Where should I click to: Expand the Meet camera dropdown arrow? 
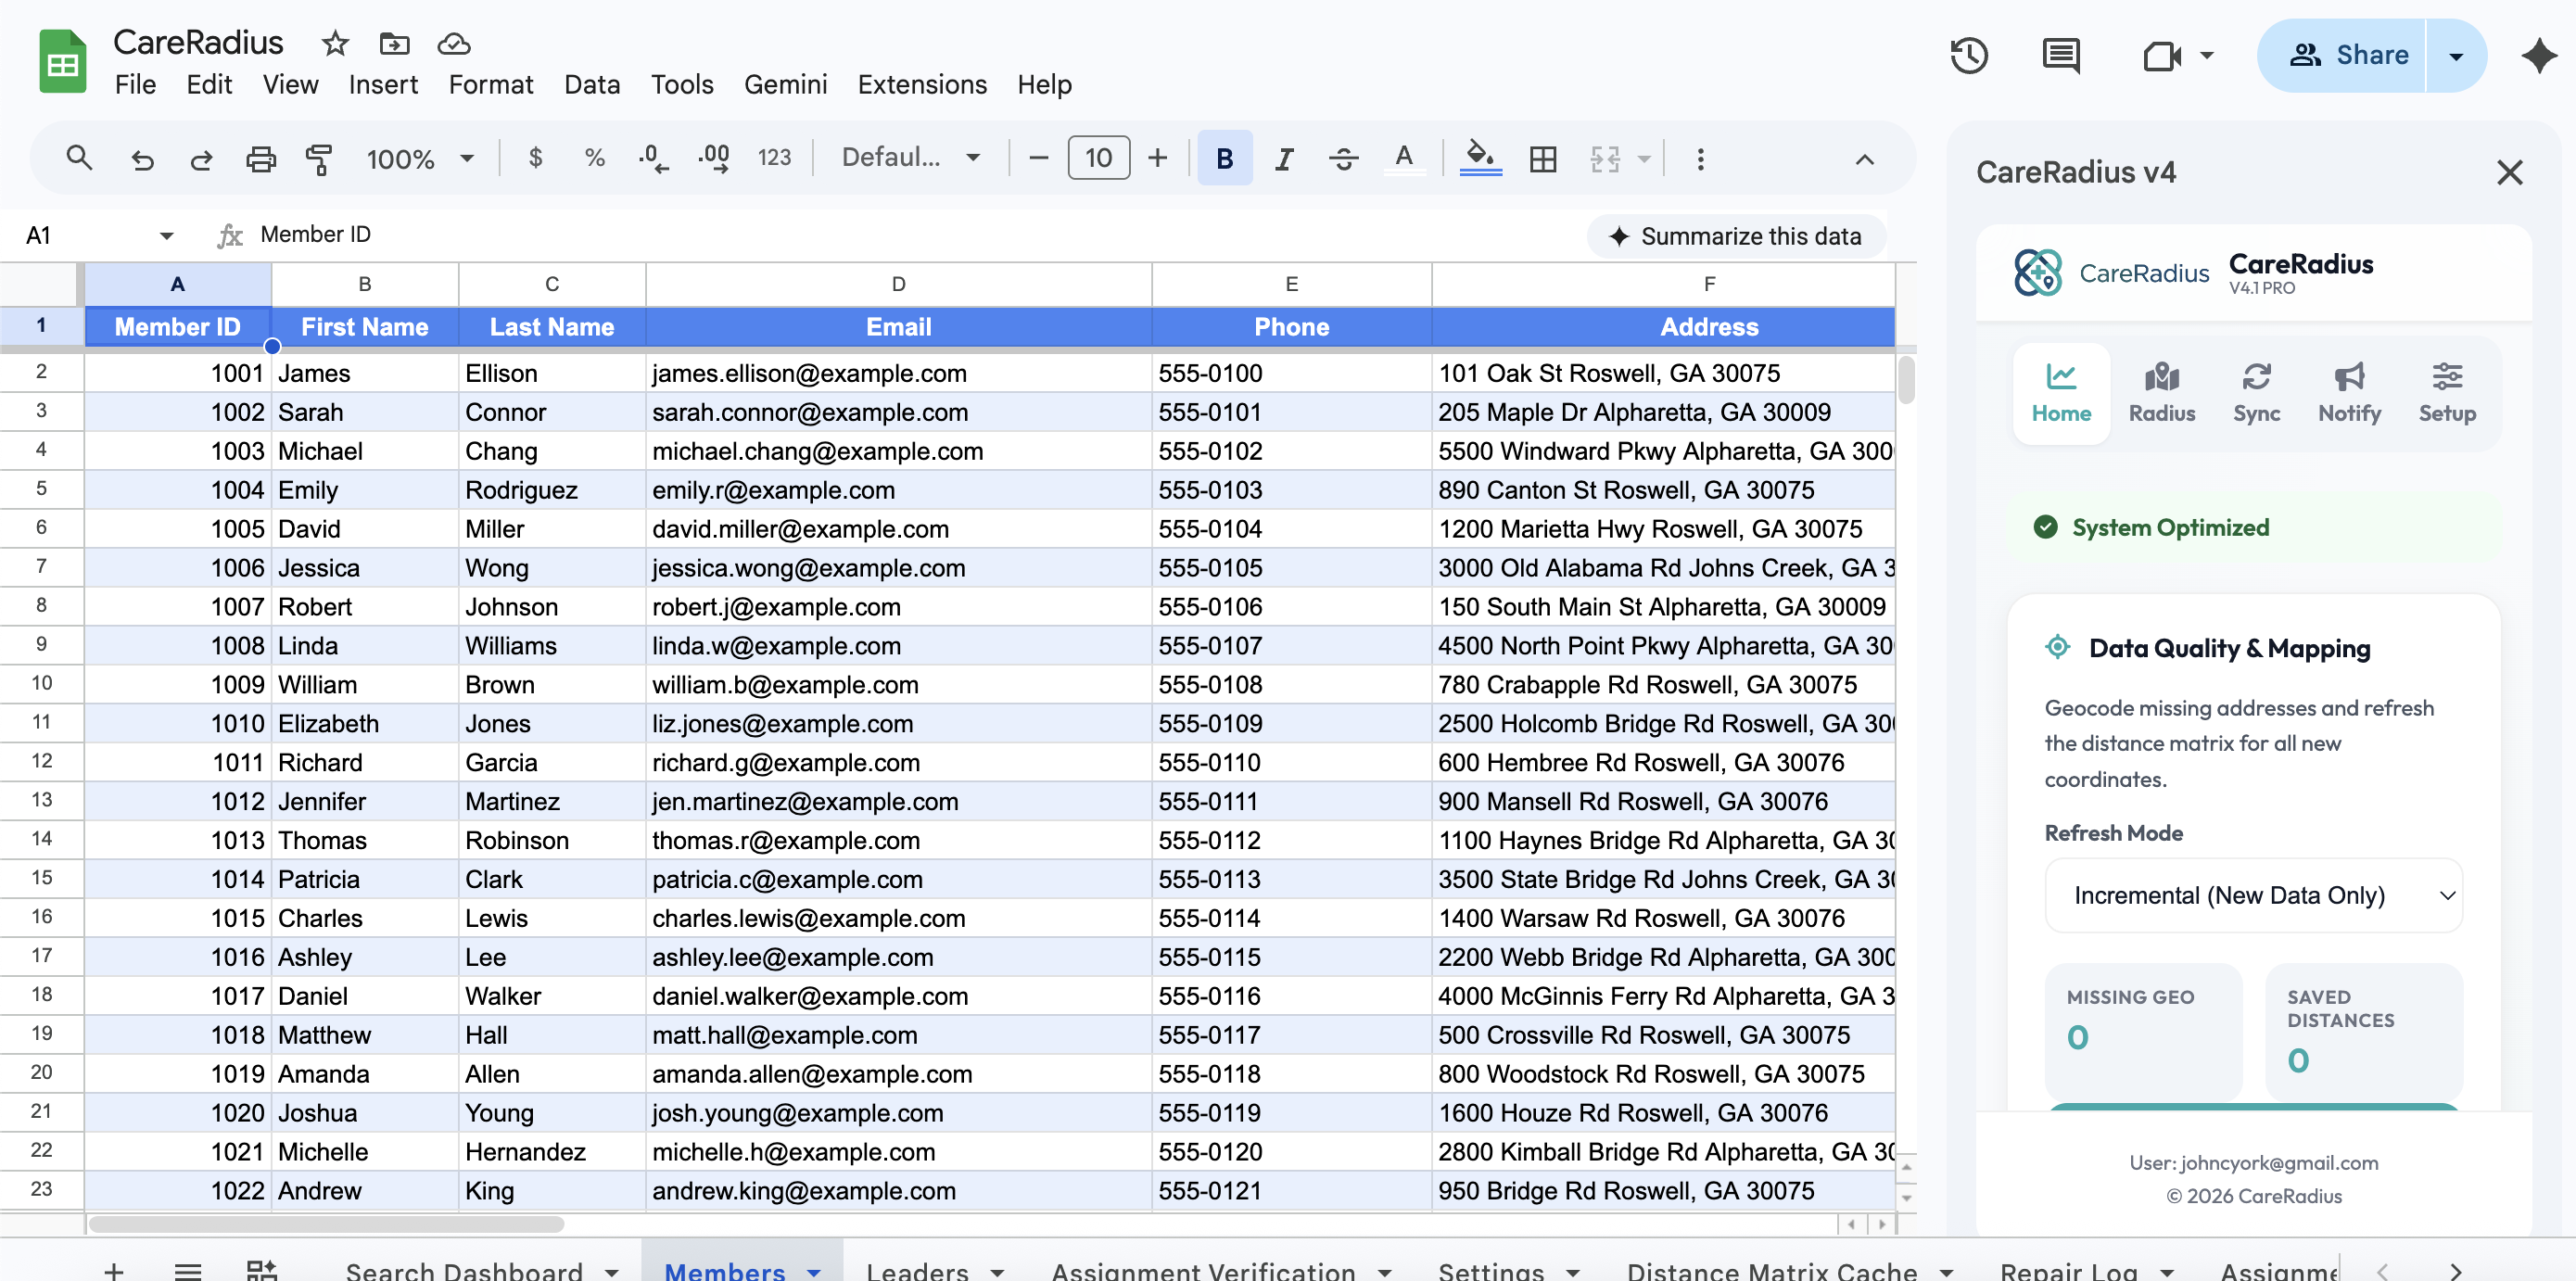tap(2206, 55)
